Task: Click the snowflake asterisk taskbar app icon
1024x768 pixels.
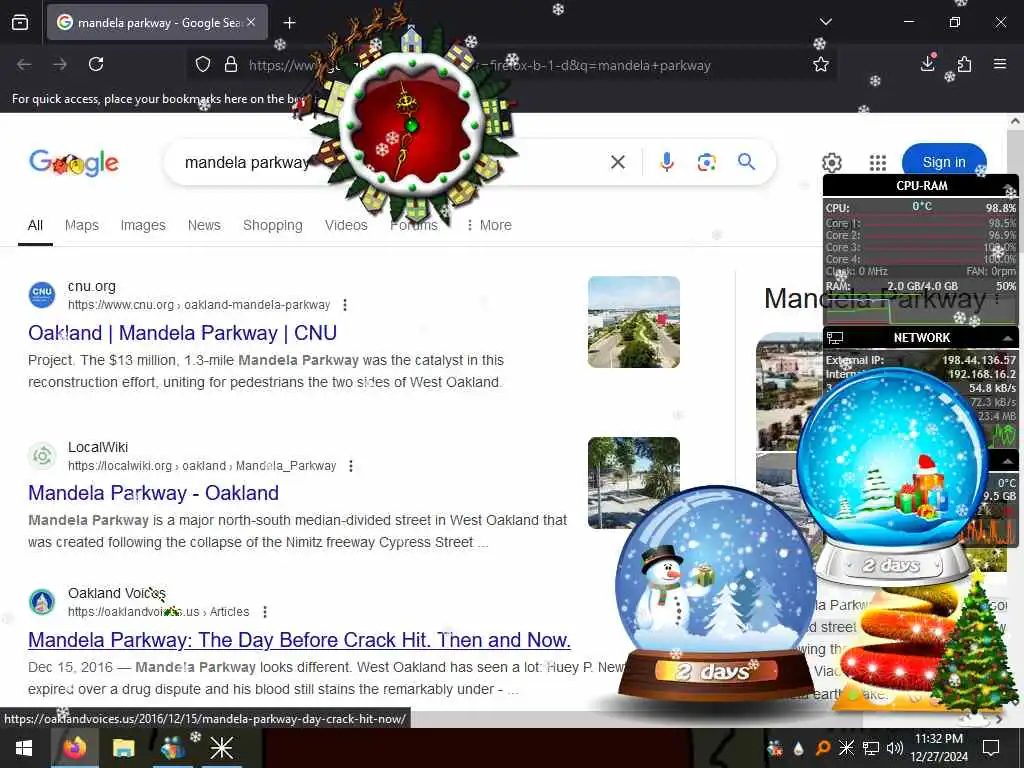Action: pyautogui.click(x=221, y=748)
